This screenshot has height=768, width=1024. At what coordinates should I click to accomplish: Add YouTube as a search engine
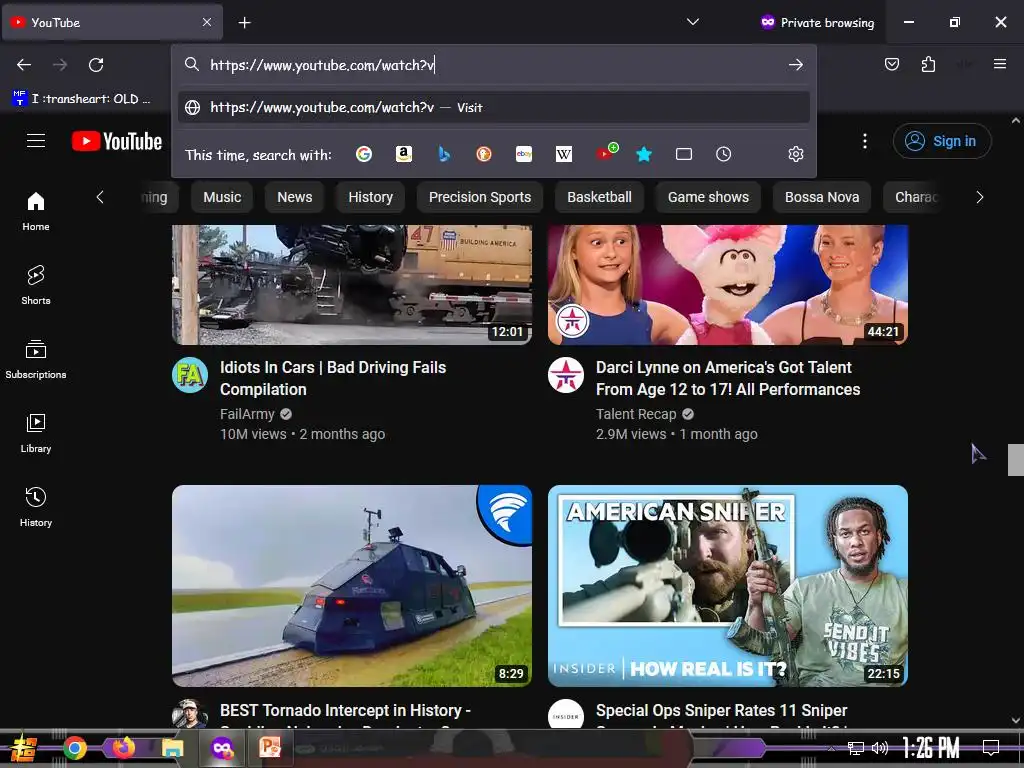[x=606, y=153]
